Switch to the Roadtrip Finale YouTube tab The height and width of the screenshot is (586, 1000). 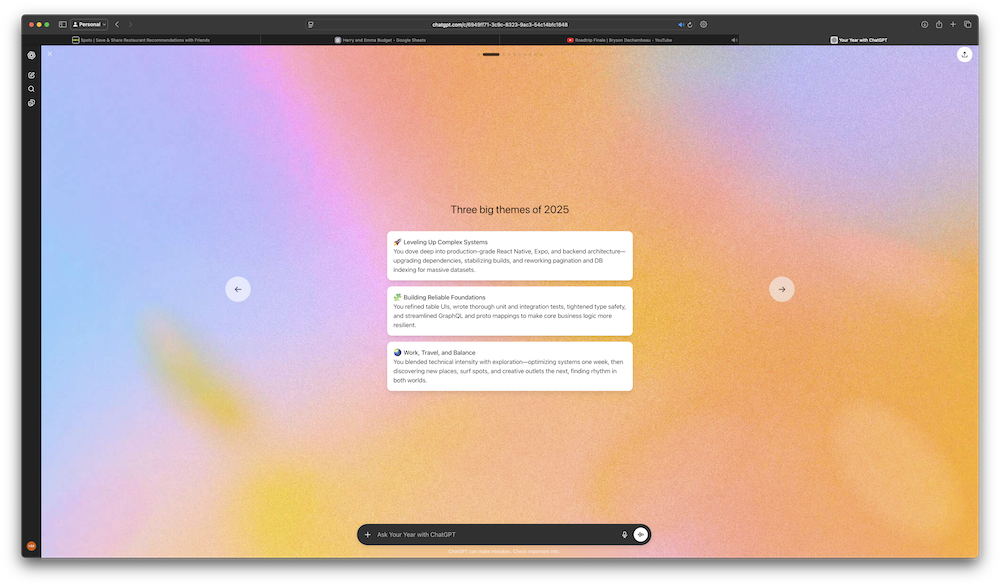click(620, 40)
